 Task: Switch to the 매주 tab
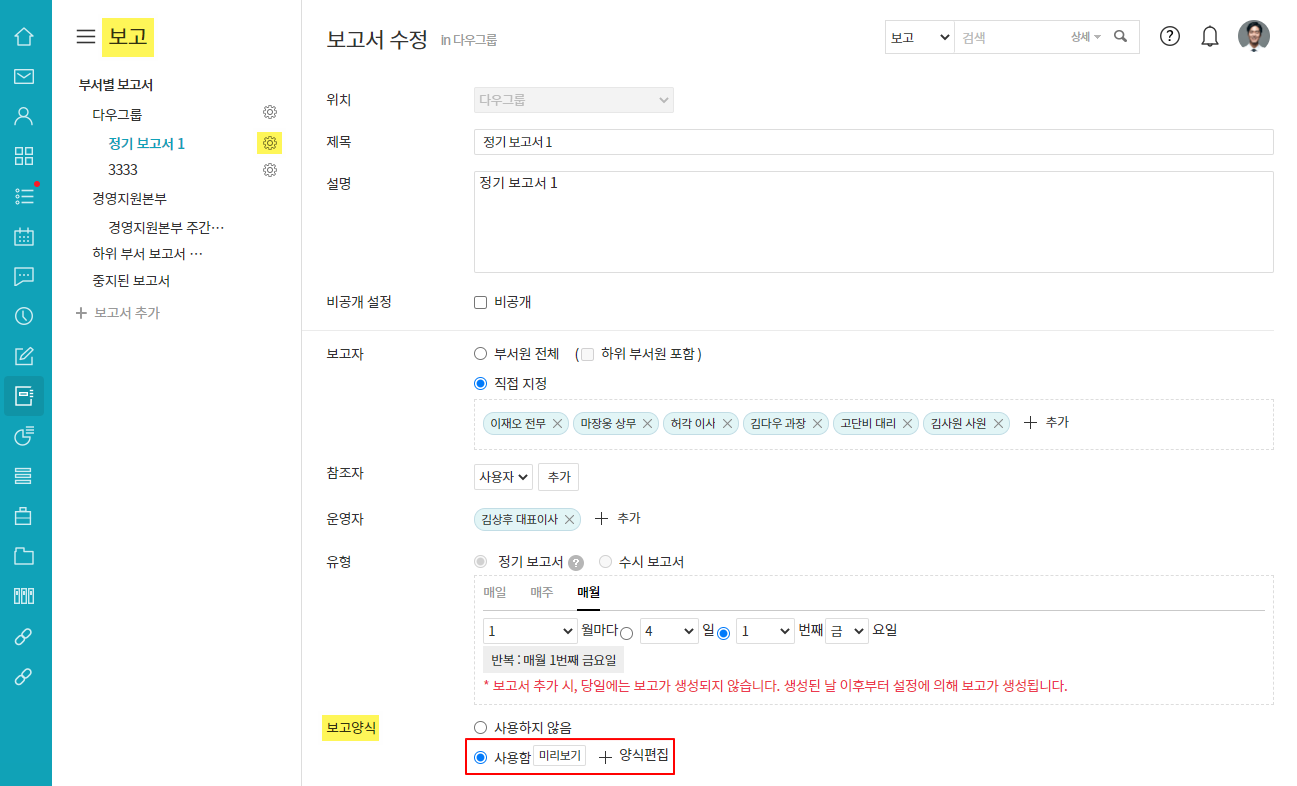541,592
